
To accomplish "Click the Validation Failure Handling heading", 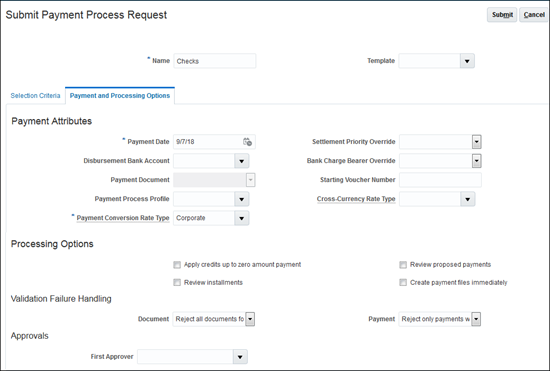I will [61, 299].
